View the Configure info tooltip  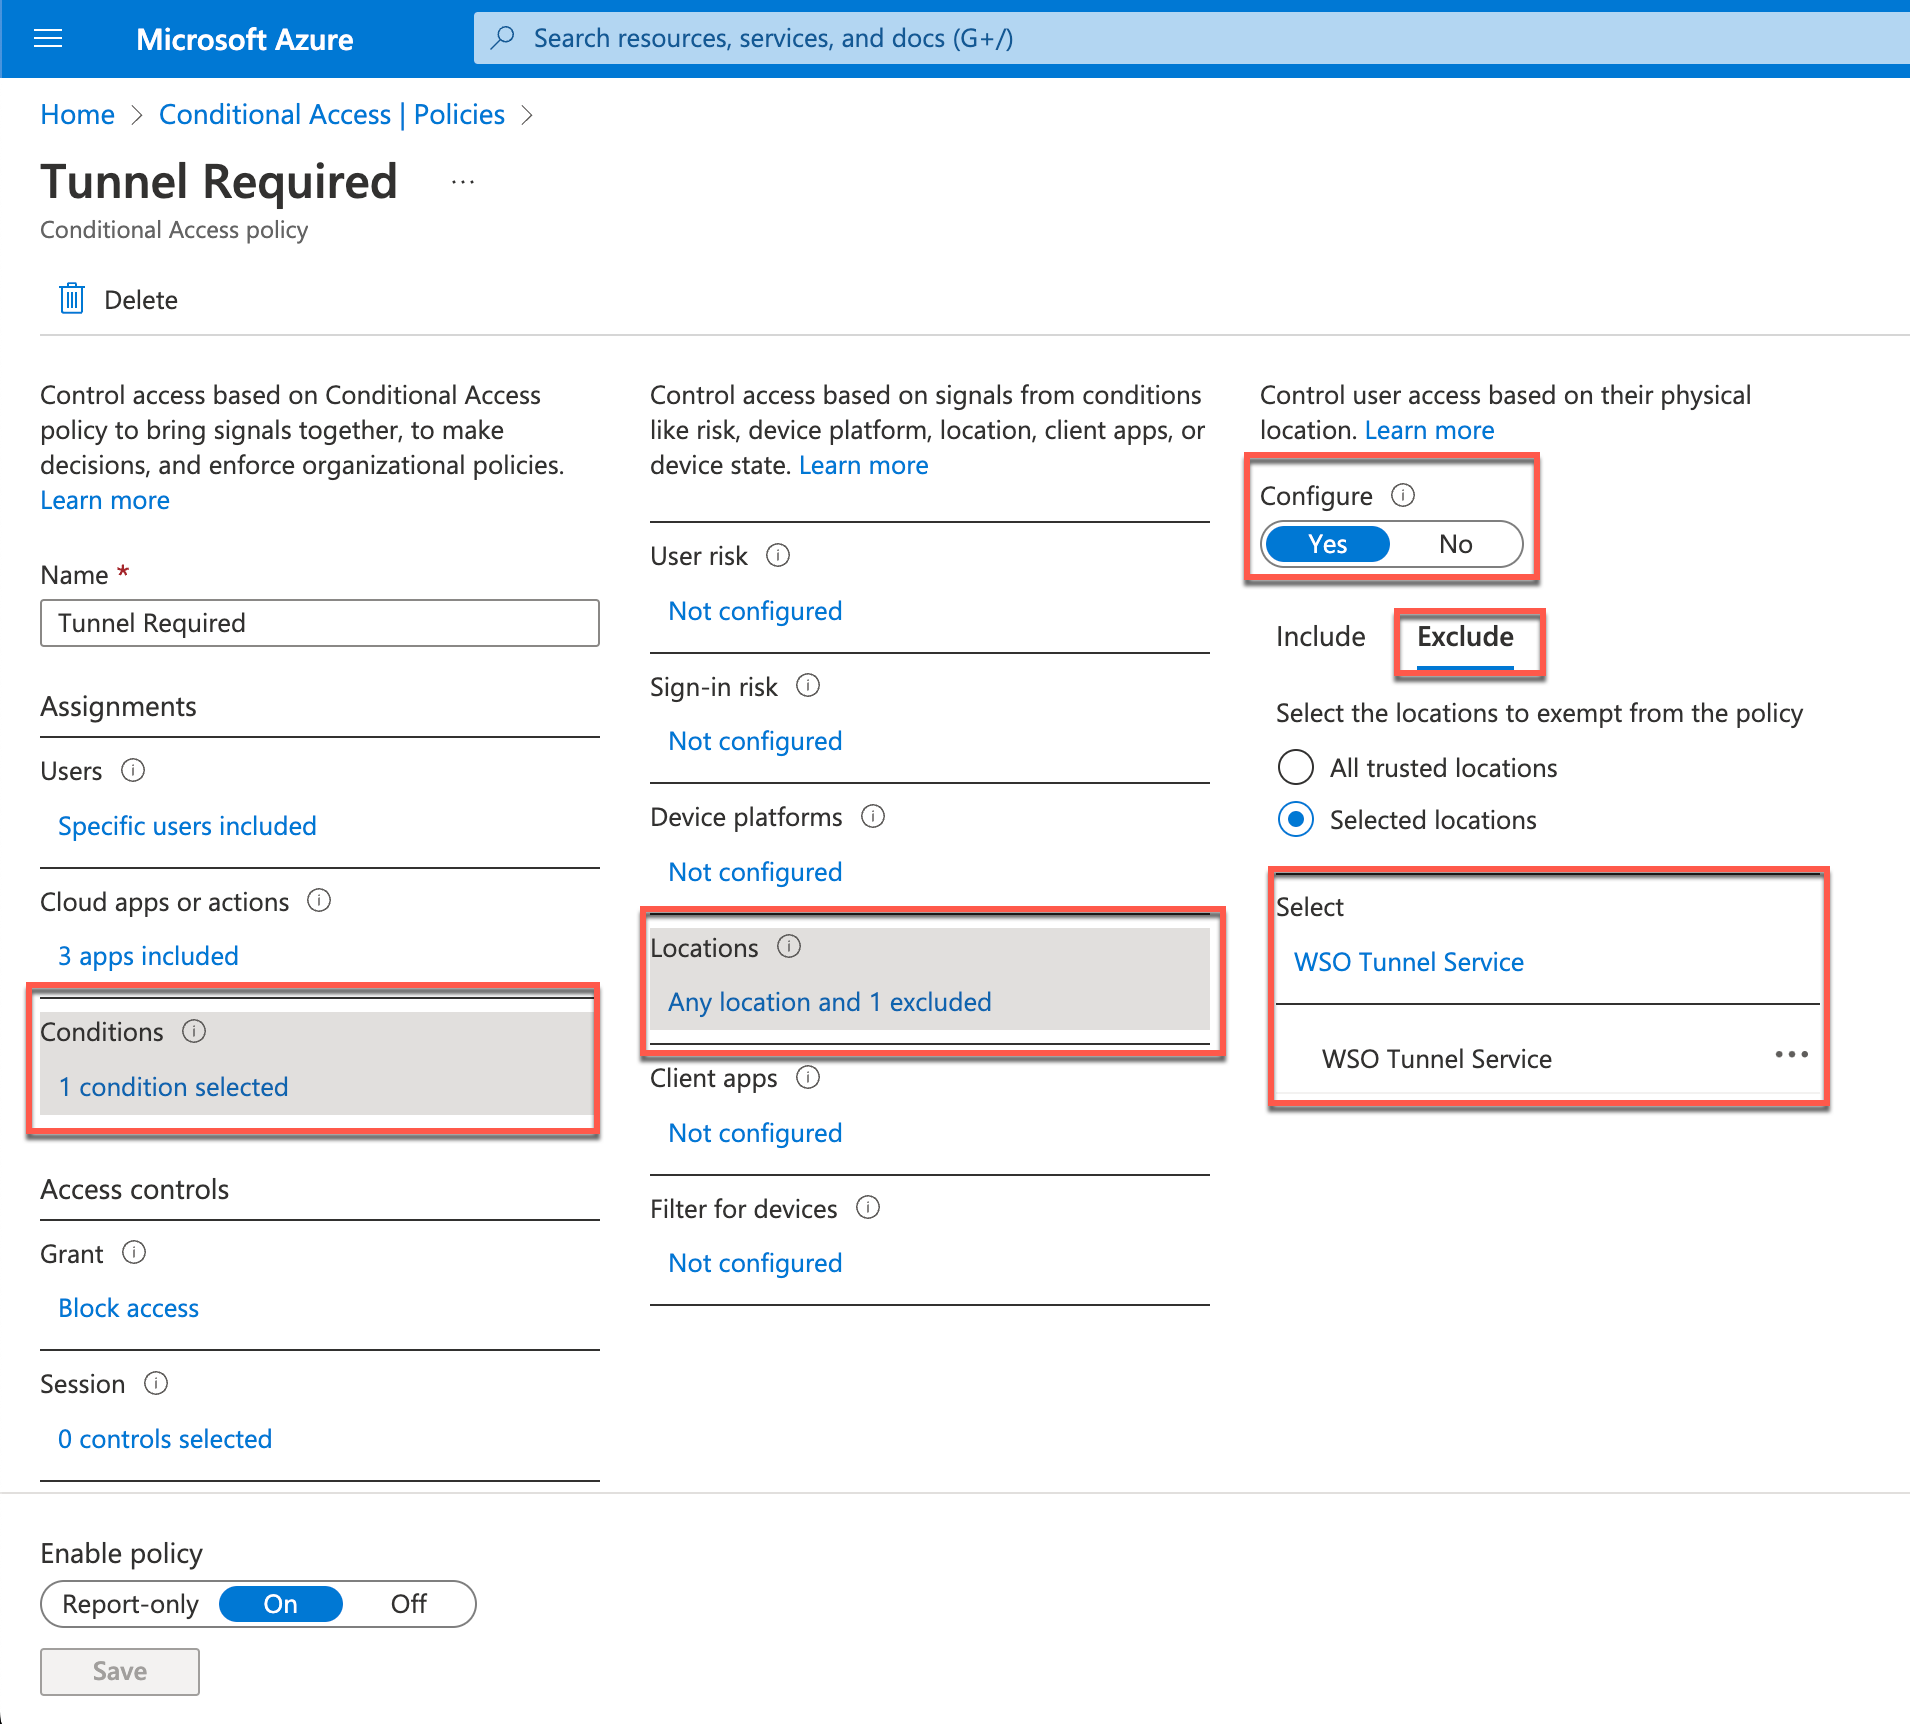point(1404,495)
